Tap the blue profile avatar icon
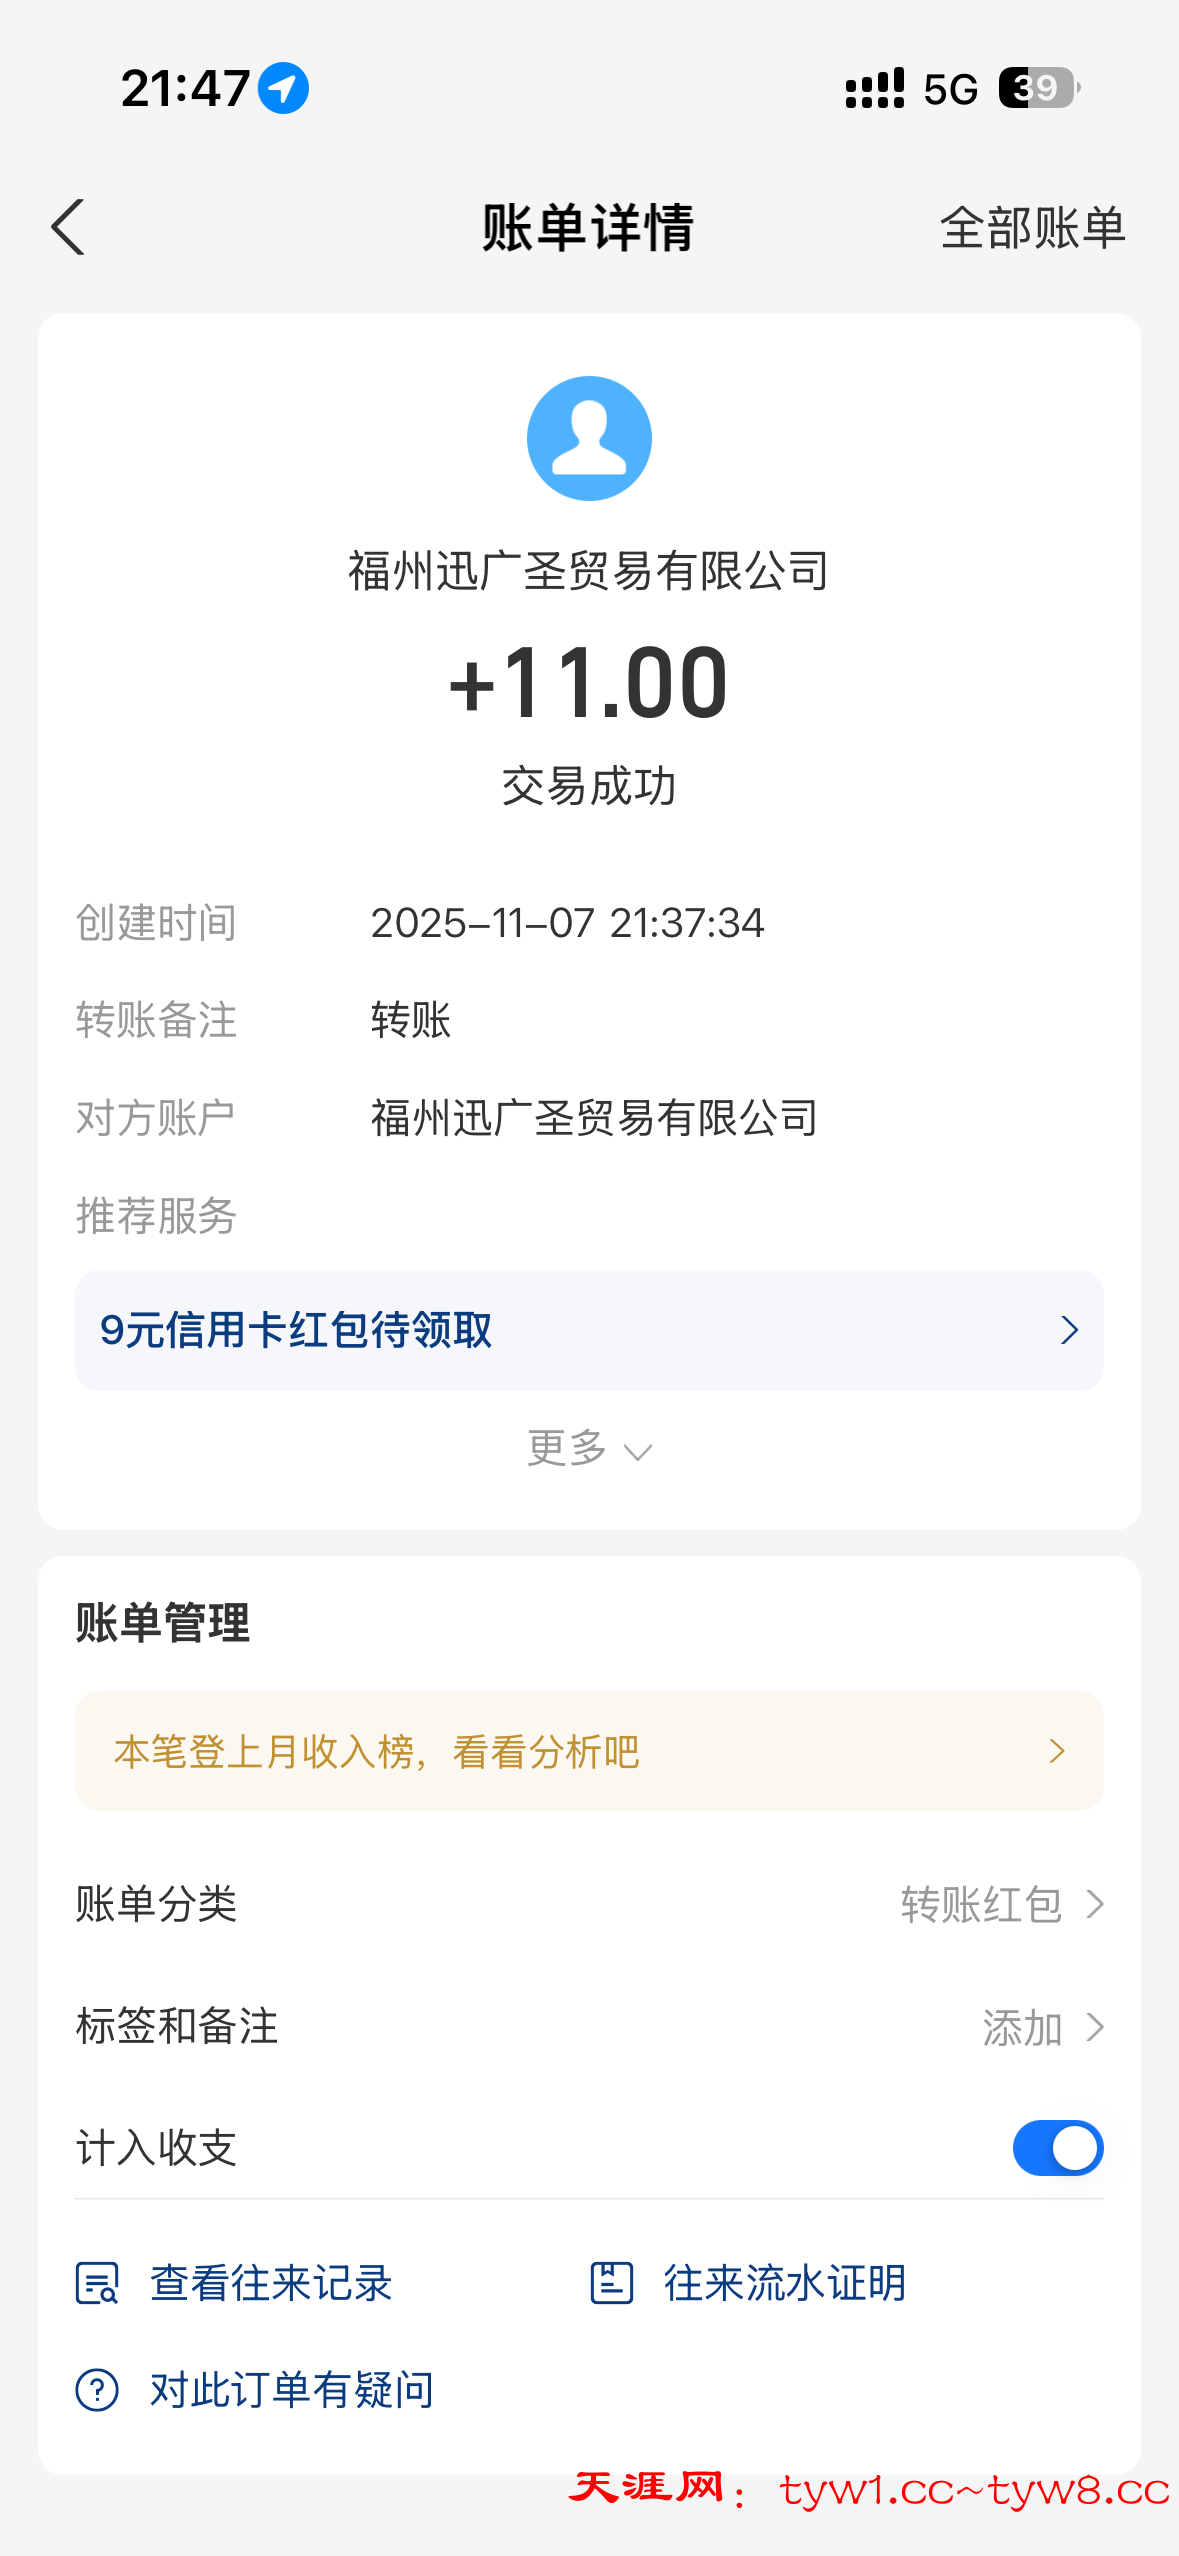The image size is (1179, 2556). pyautogui.click(x=589, y=438)
